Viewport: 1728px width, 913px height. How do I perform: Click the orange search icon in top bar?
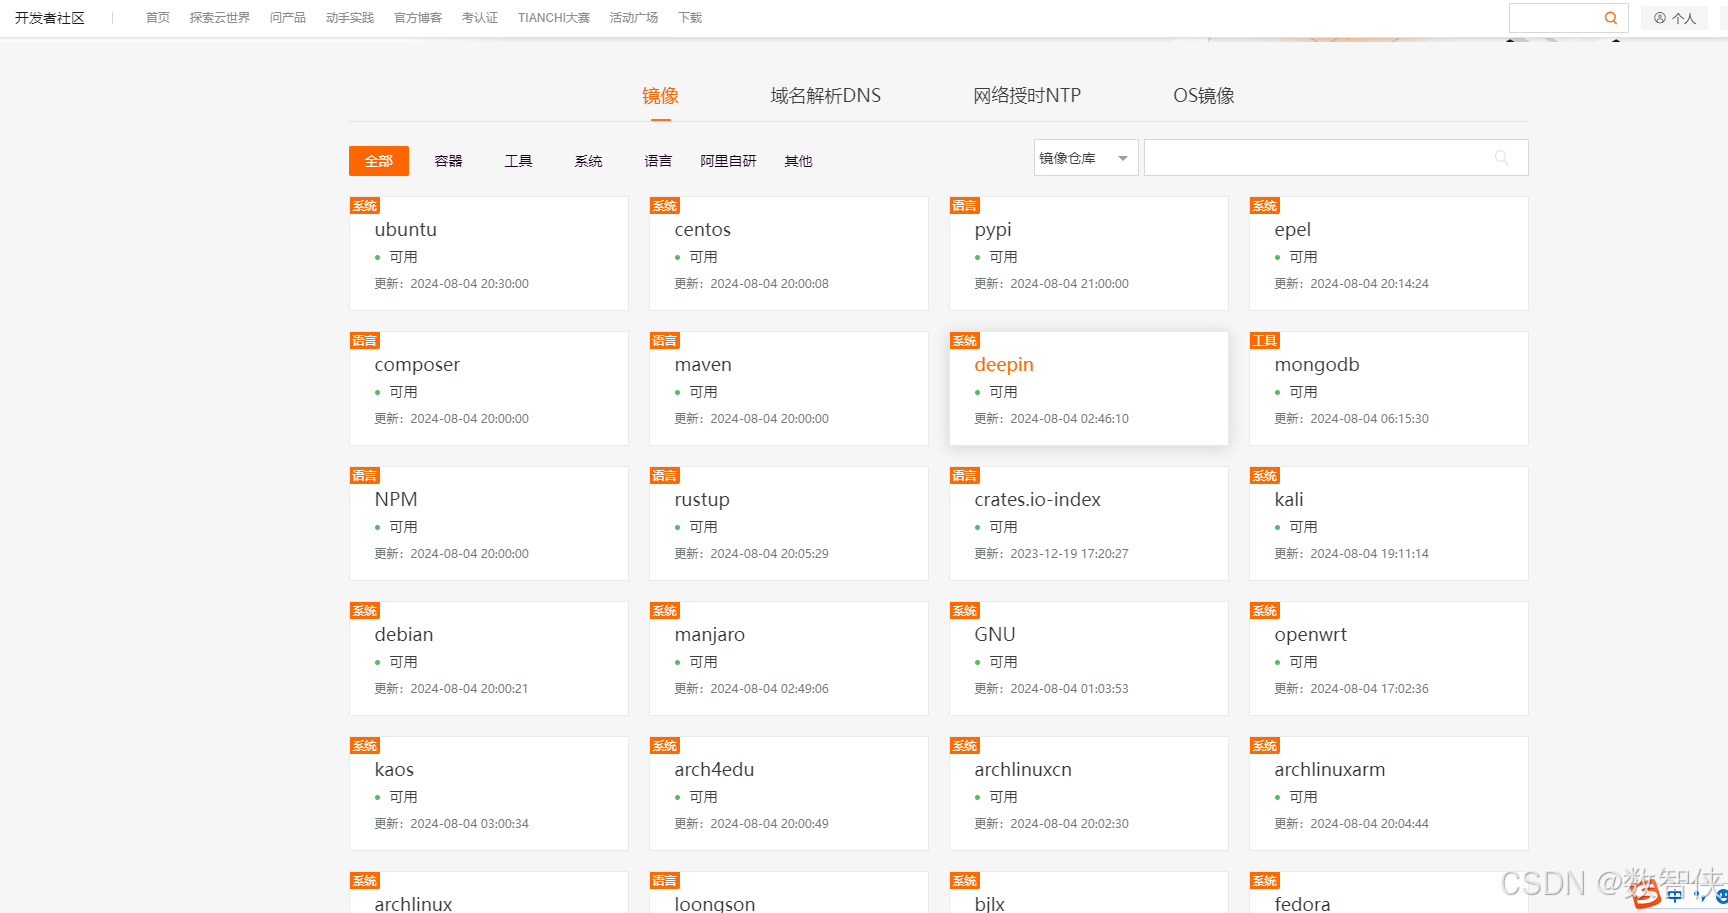click(x=1611, y=18)
